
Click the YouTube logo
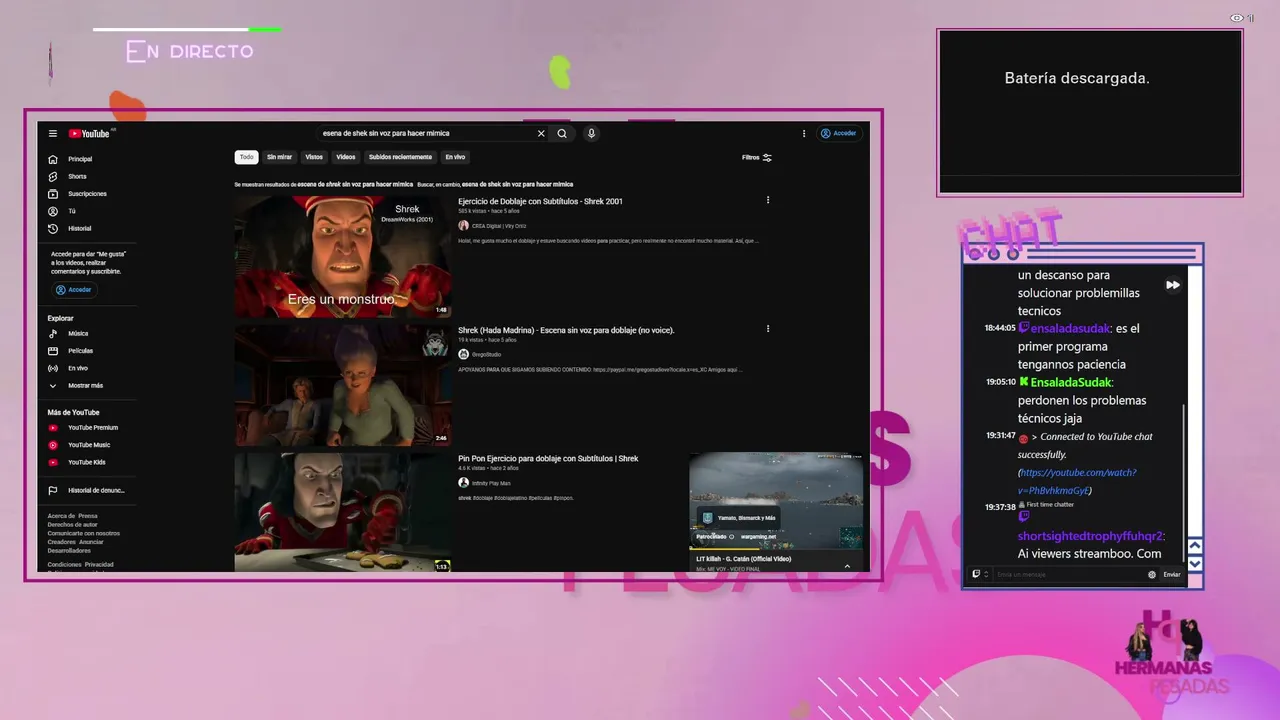pyautogui.click(x=89, y=133)
